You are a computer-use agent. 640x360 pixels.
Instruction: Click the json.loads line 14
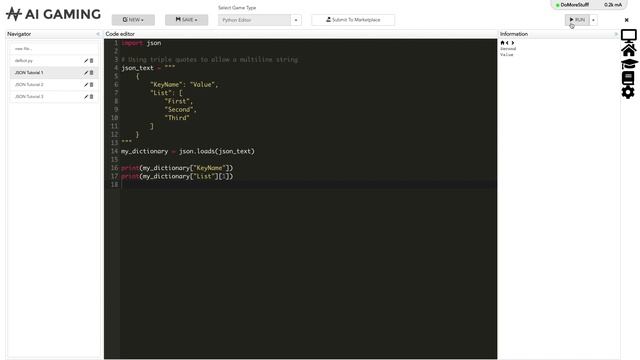(188, 151)
